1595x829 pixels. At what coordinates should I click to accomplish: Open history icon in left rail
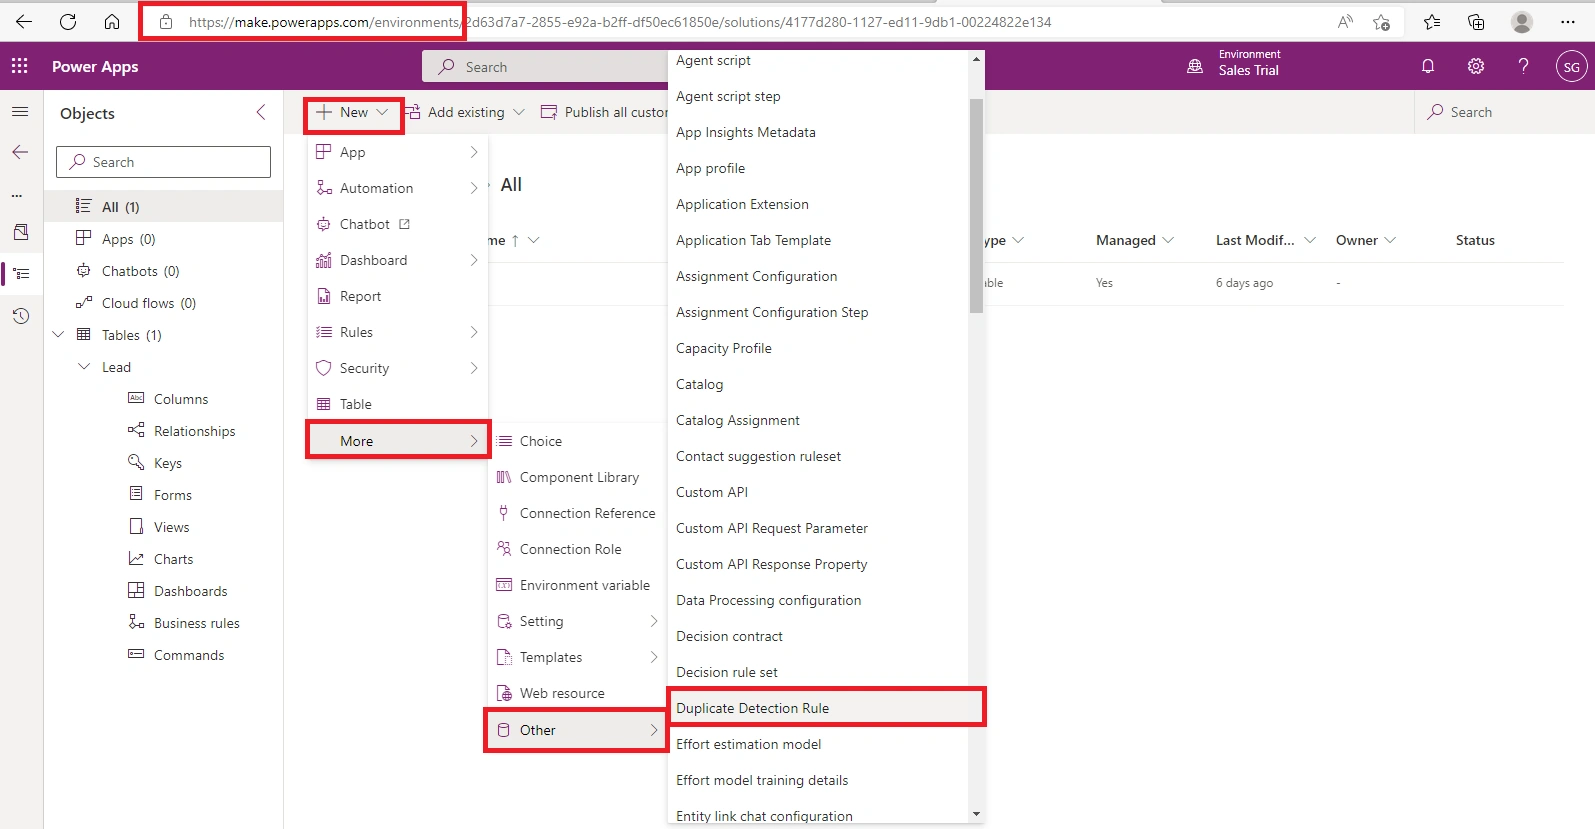pyautogui.click(x=21, y=316)
